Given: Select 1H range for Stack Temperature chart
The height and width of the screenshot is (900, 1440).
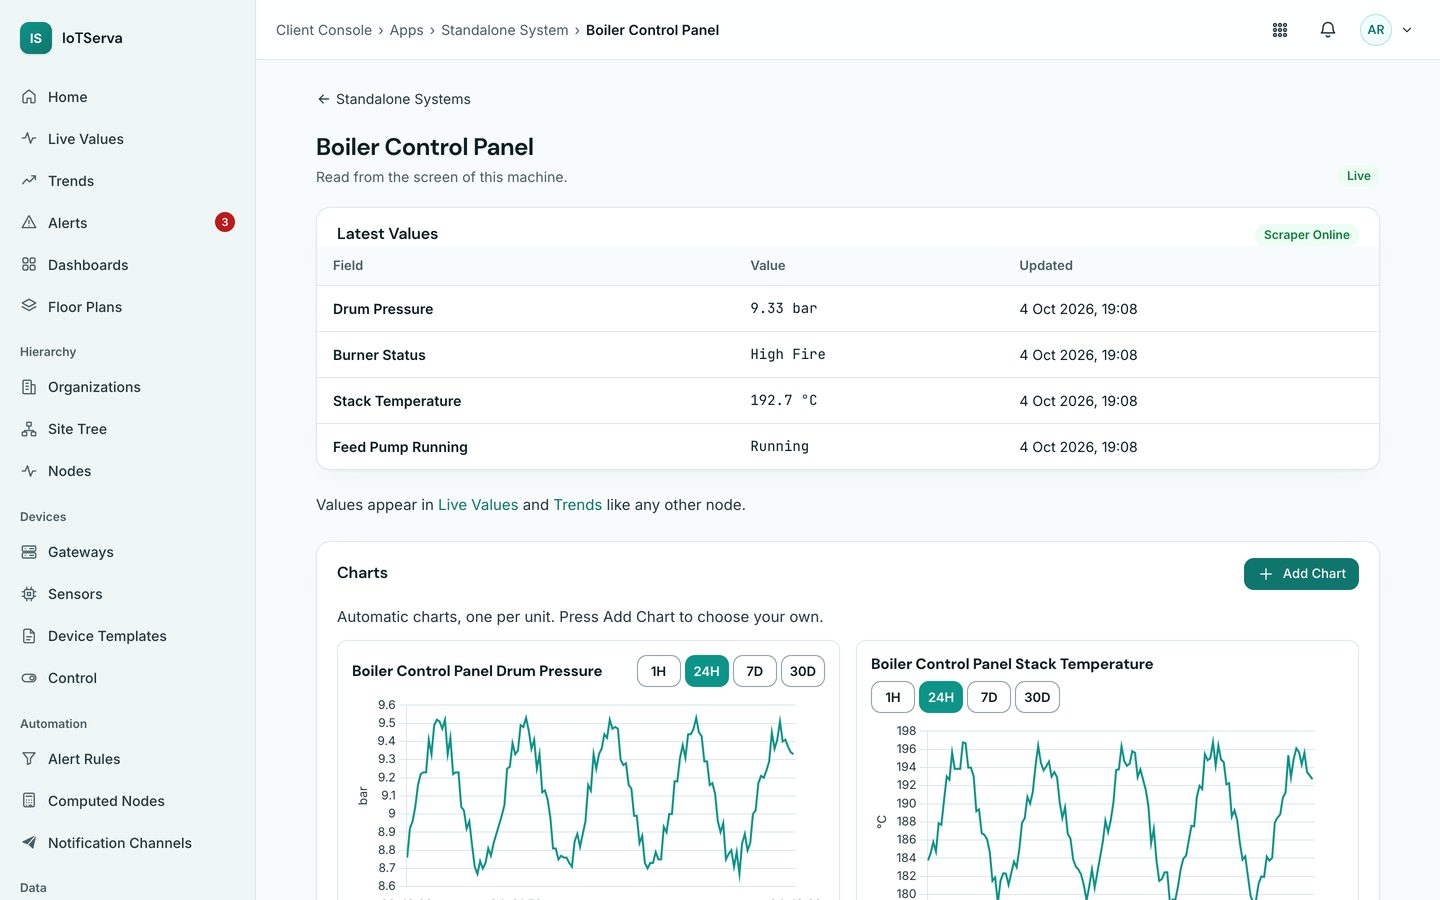Looking at the screenshot, I should tap(893, 697).
